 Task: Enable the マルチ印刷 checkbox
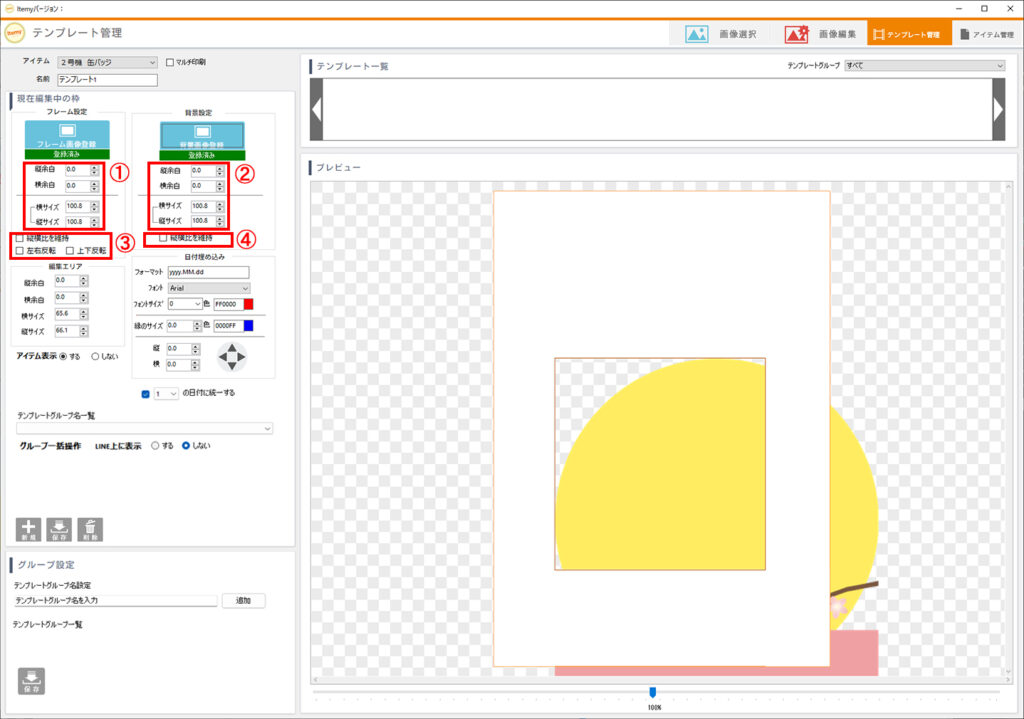pos(169,62)
